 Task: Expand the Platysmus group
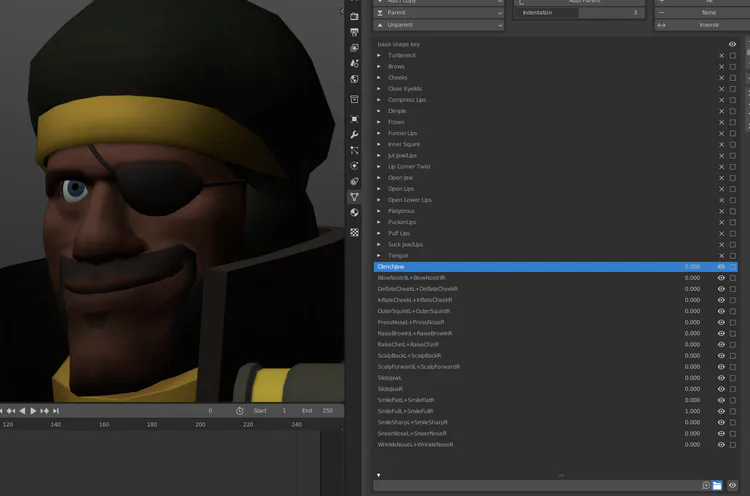pos(379,211)
